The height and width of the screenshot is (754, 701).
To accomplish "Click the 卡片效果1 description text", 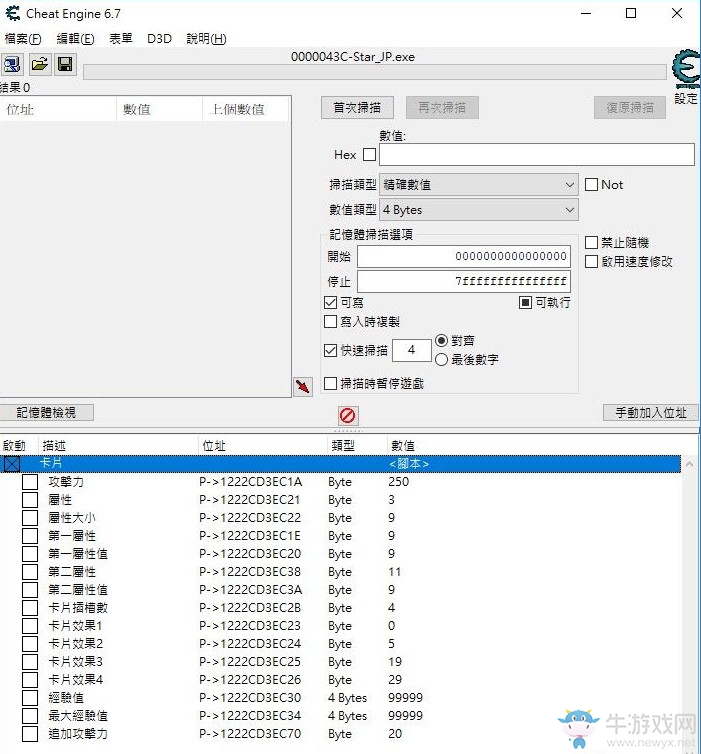I will click(x=75, y=626).
